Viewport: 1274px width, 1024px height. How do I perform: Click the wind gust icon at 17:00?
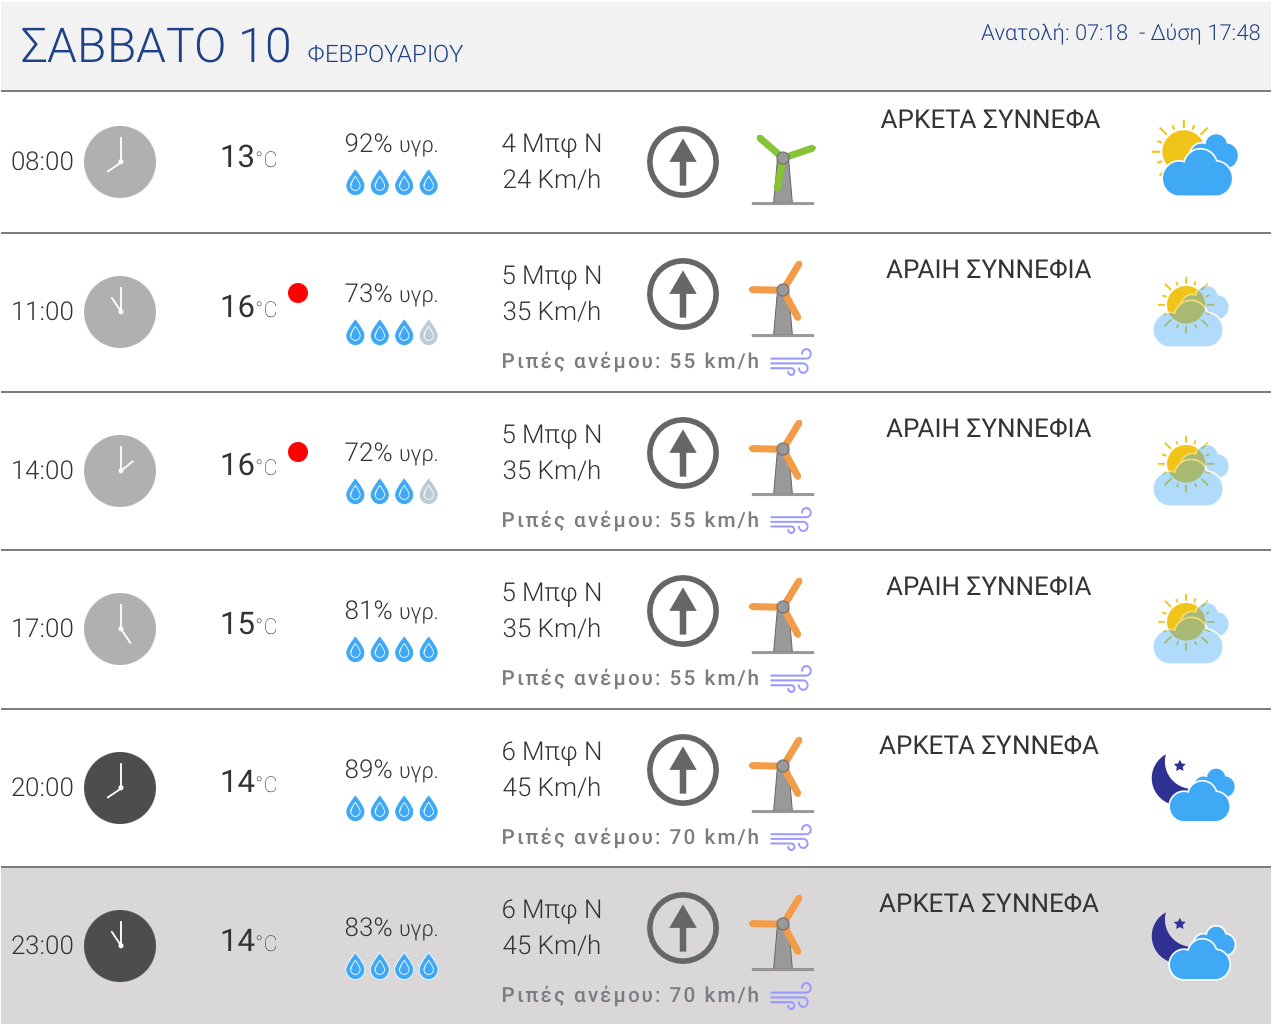[790, 679]
